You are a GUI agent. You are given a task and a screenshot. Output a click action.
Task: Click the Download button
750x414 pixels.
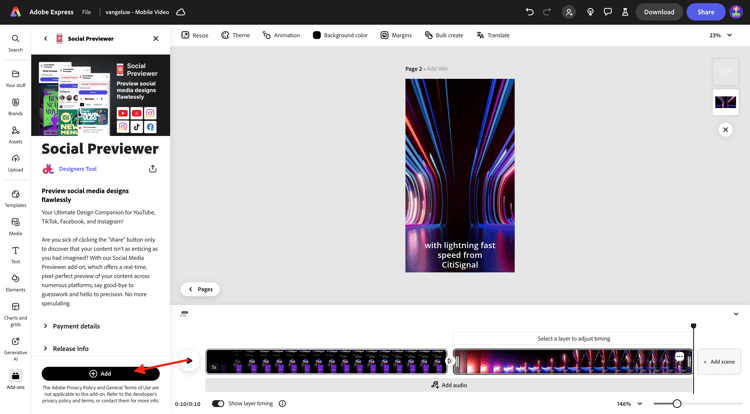click(x=659, y=12)
